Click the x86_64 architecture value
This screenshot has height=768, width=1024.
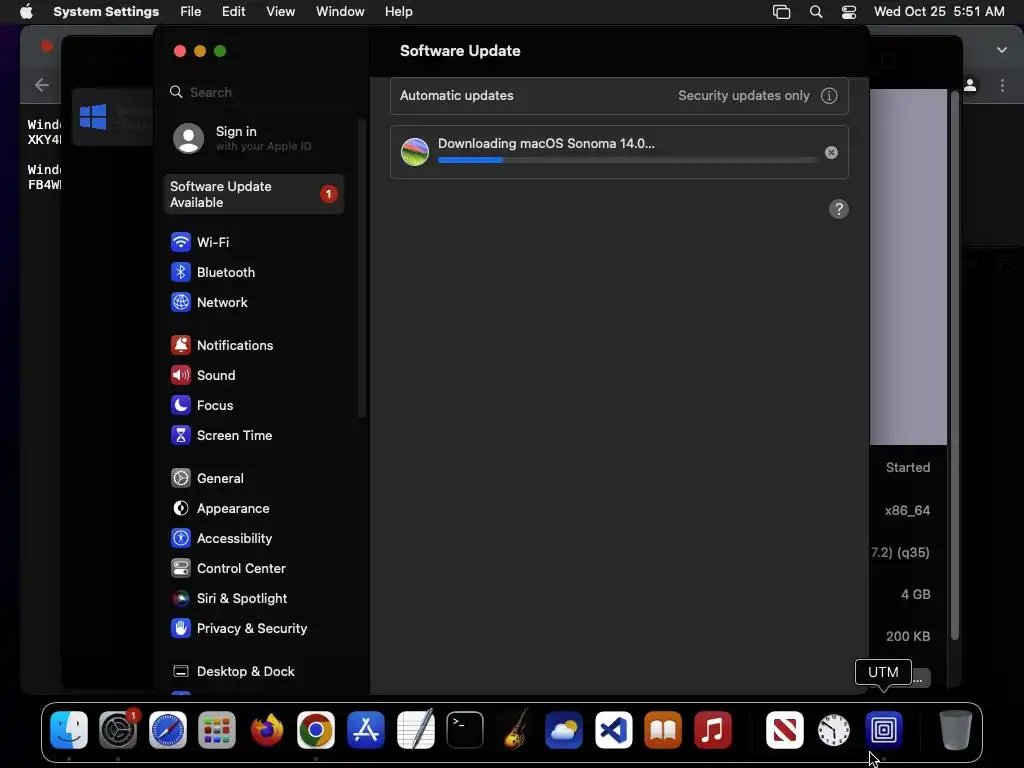907,511
